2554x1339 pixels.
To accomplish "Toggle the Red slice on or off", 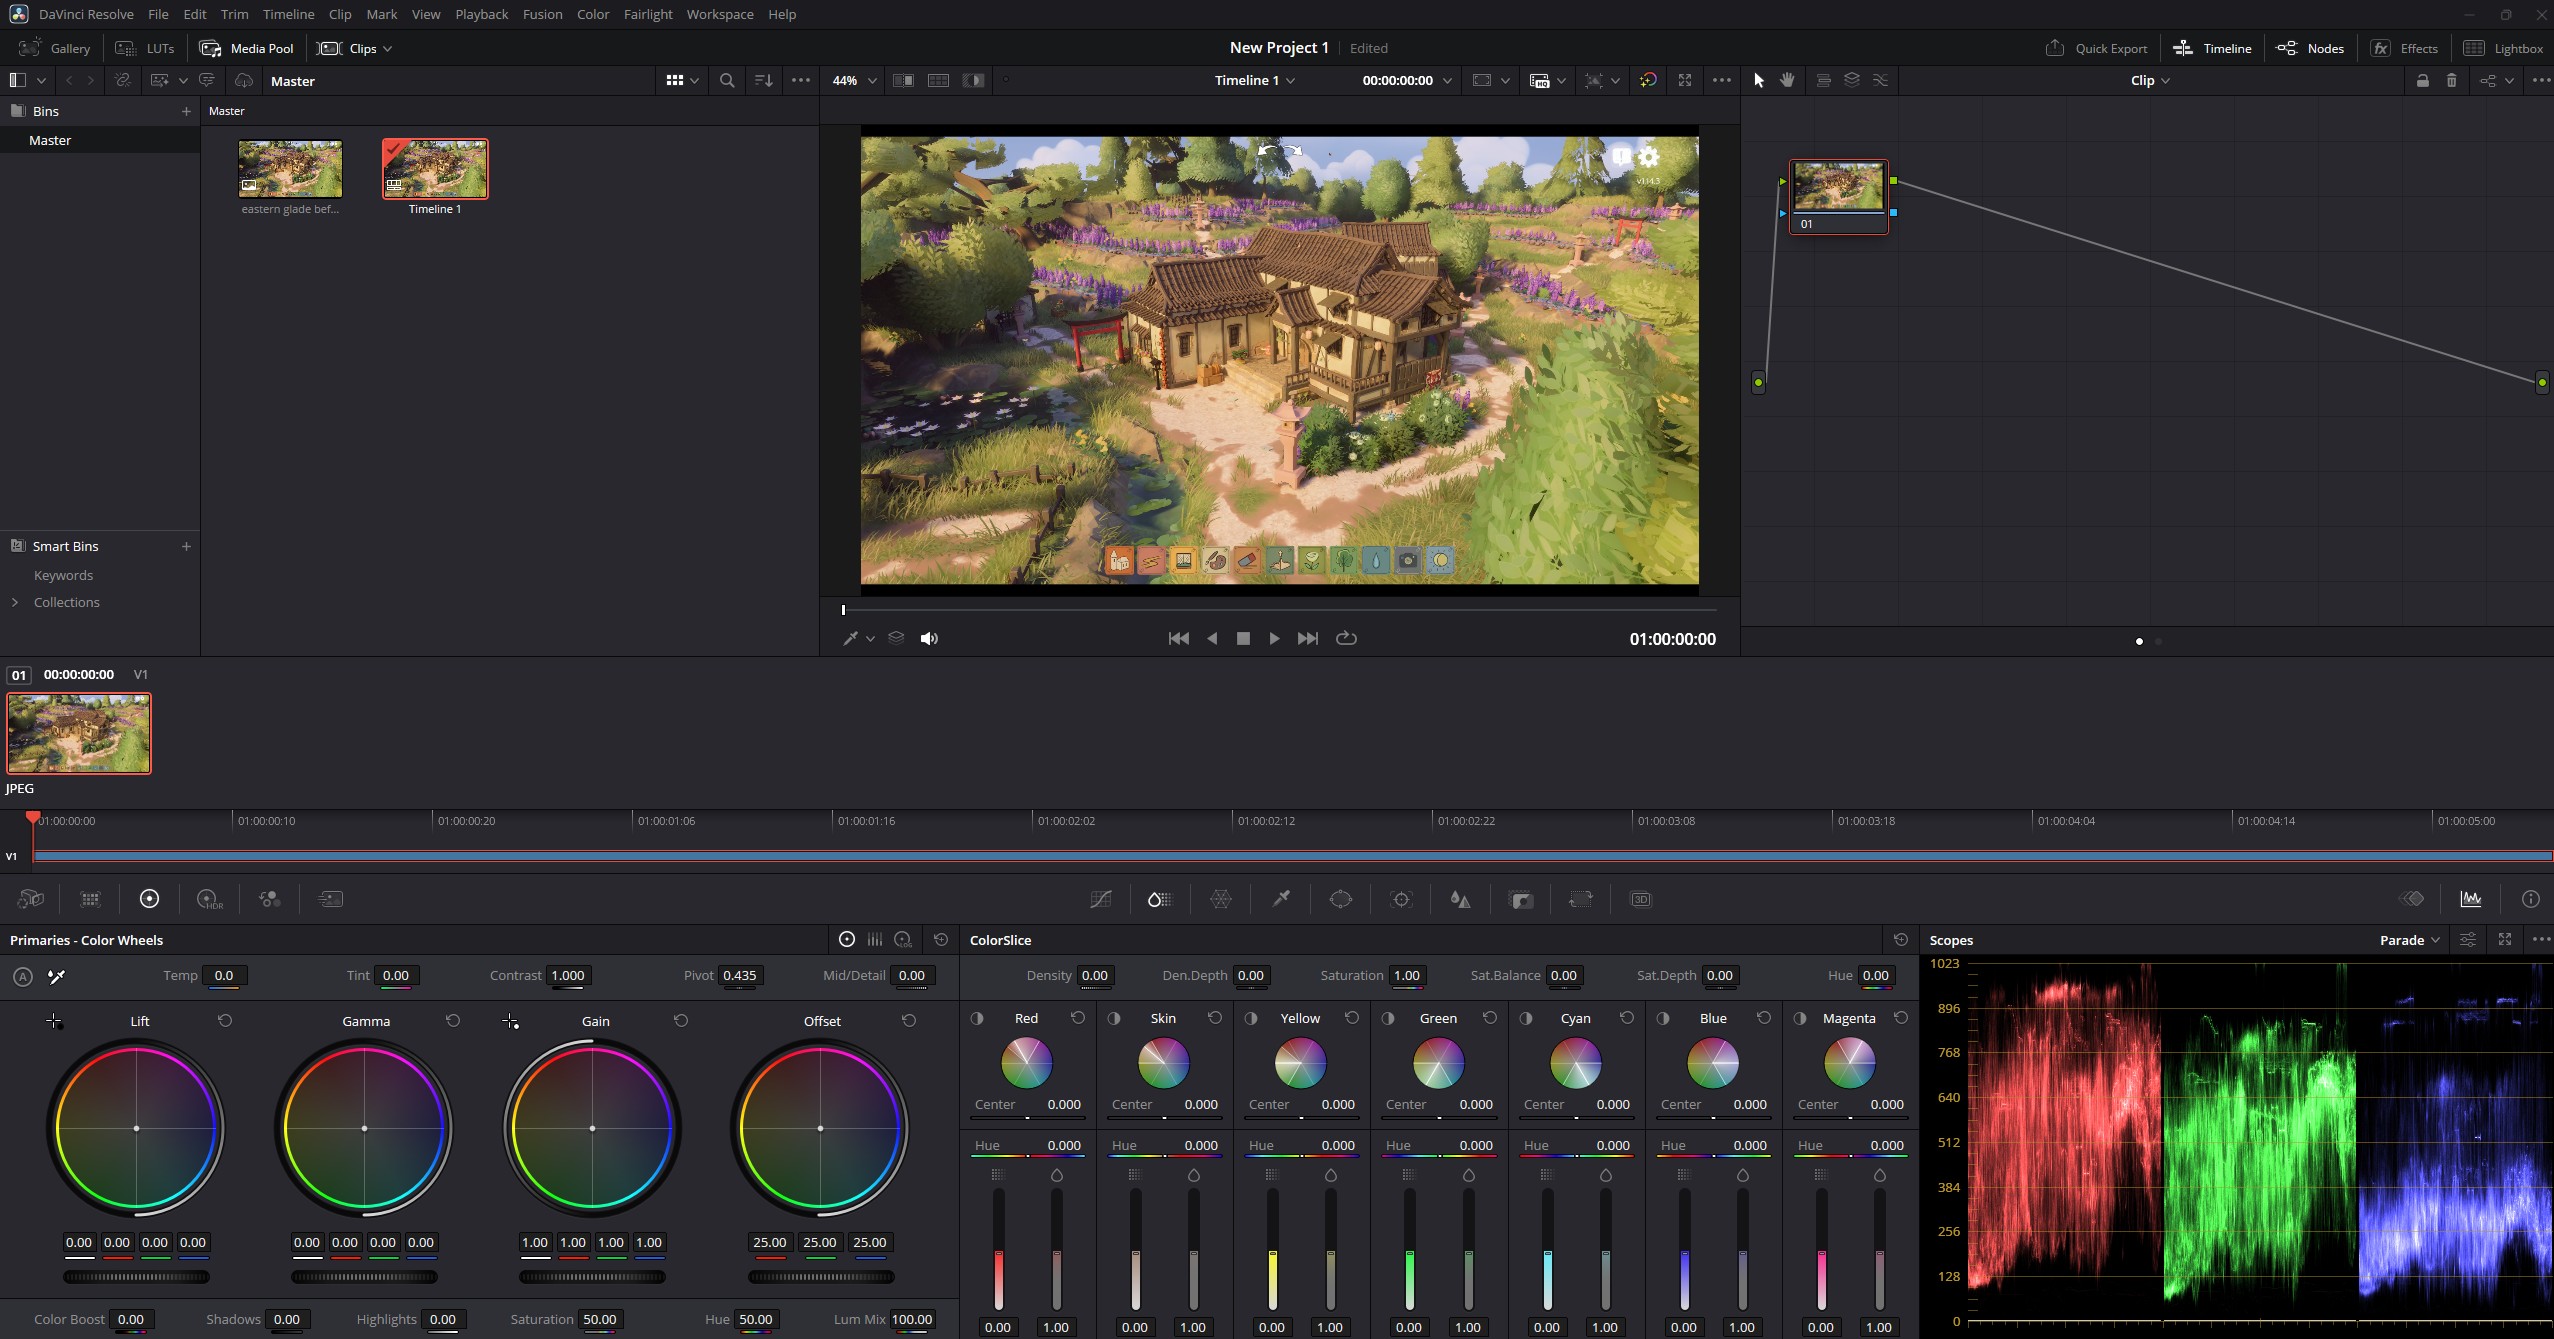I will click(x=977, y=1018).
